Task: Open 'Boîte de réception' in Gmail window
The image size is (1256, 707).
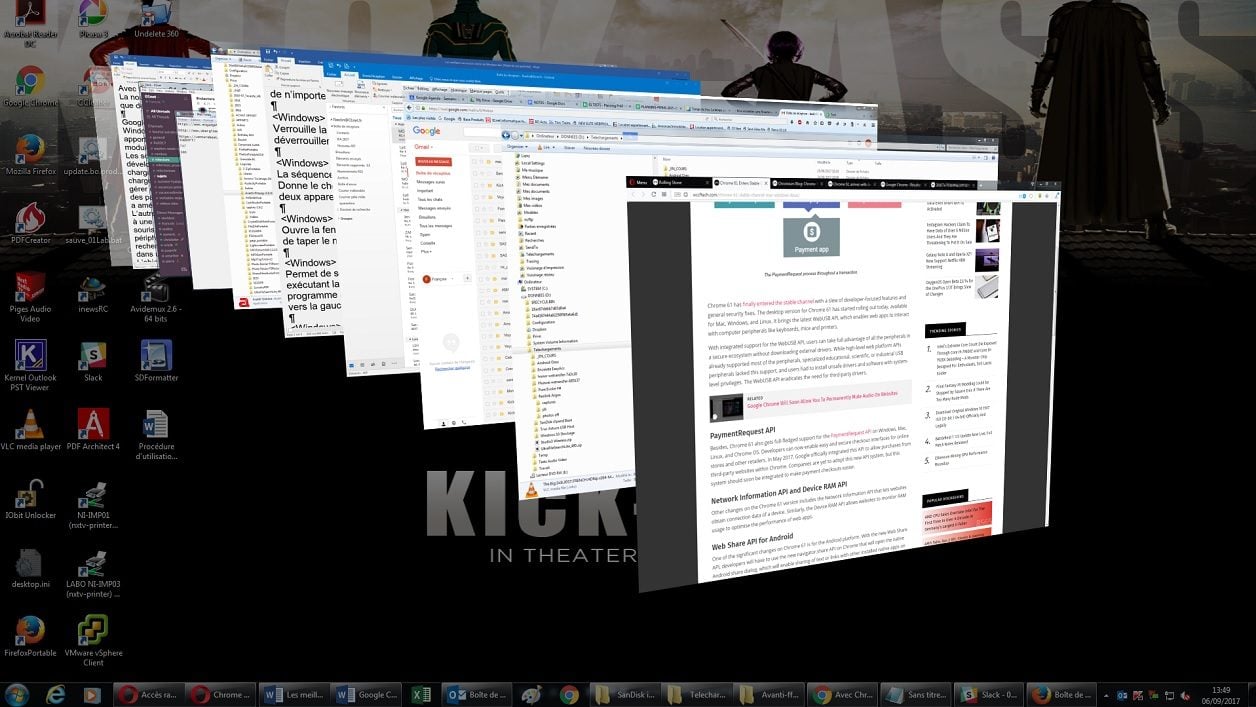Action: [434, 174]
